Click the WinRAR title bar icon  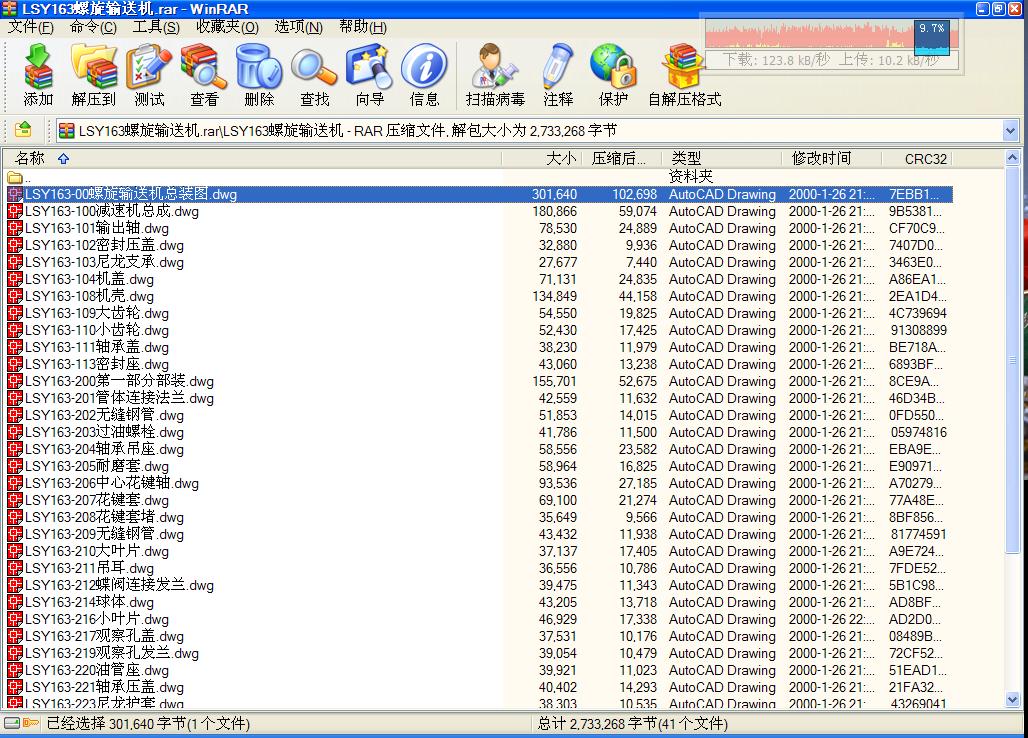pos(9,9)
